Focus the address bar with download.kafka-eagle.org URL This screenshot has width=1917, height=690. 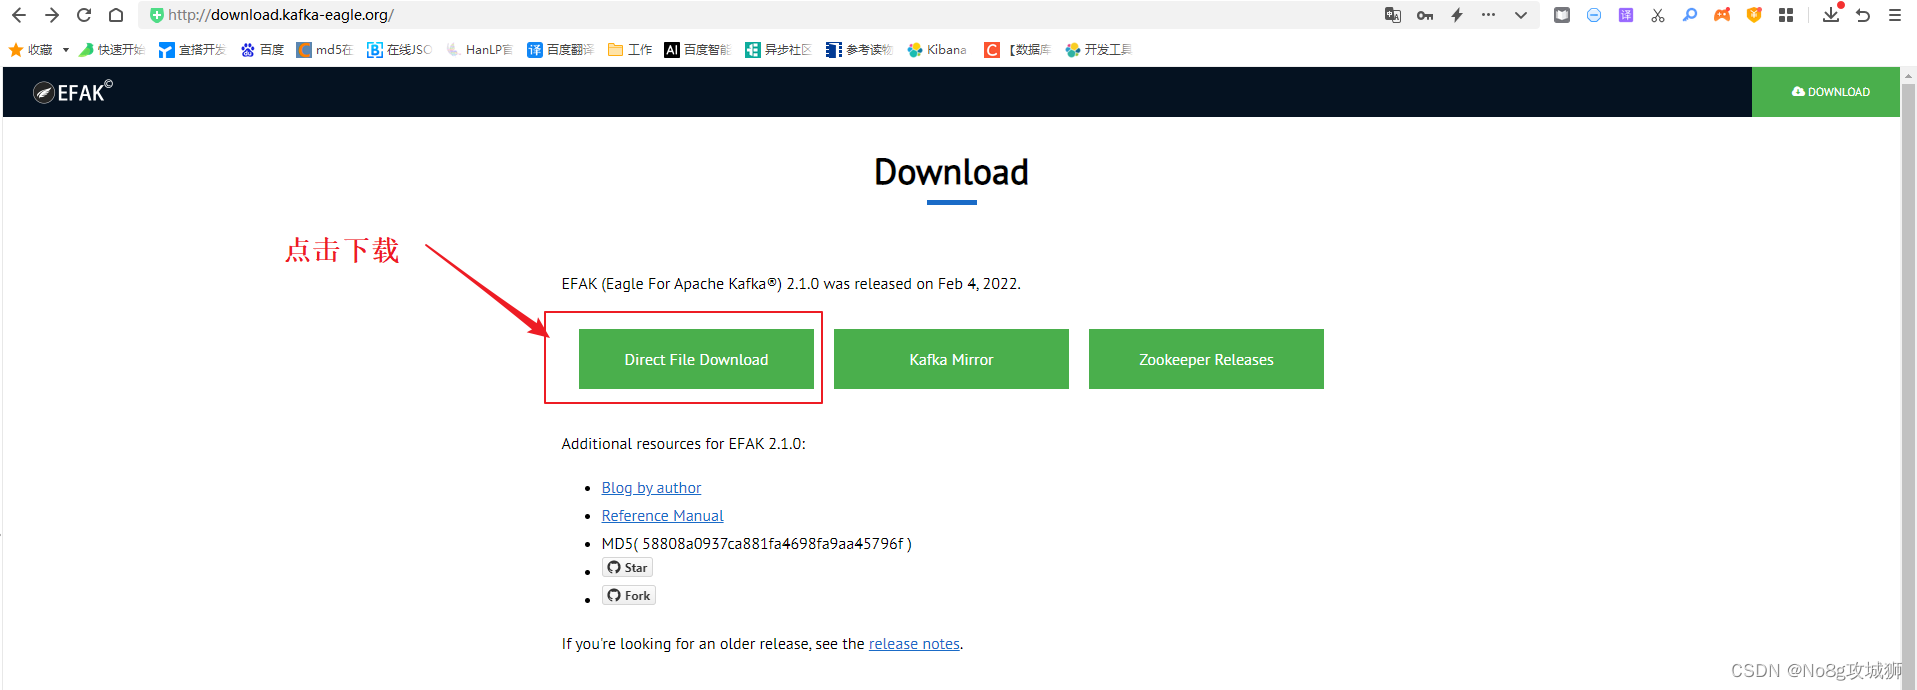click(x=760, y=15)
